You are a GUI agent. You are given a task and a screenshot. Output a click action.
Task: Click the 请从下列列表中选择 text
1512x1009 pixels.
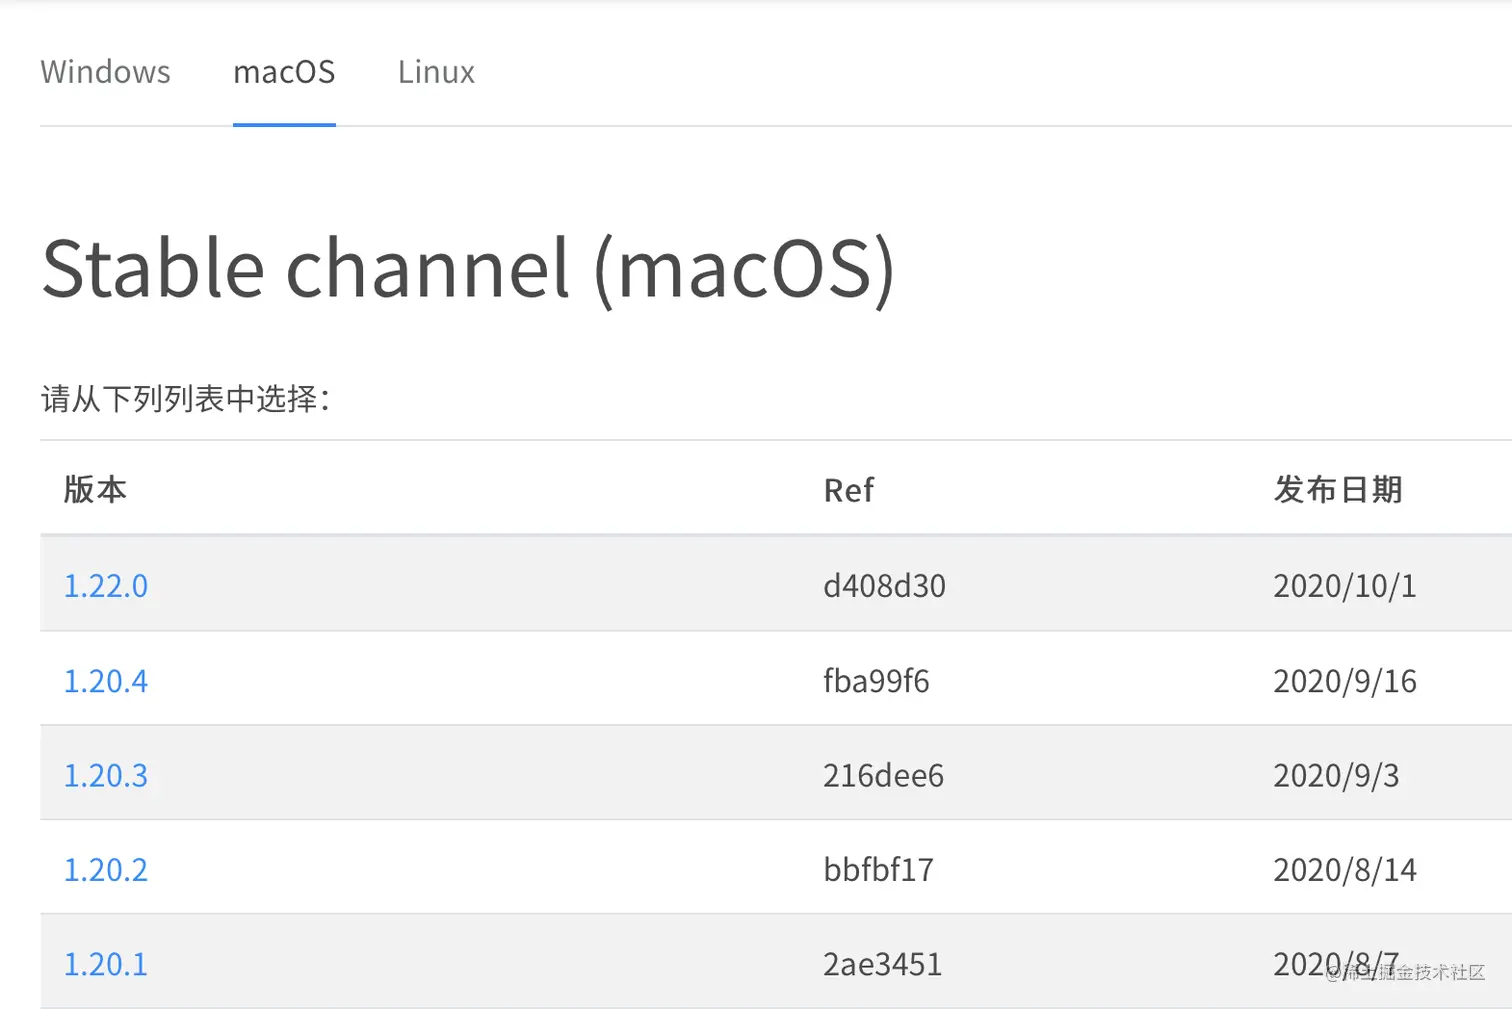[x=185, y=399]
